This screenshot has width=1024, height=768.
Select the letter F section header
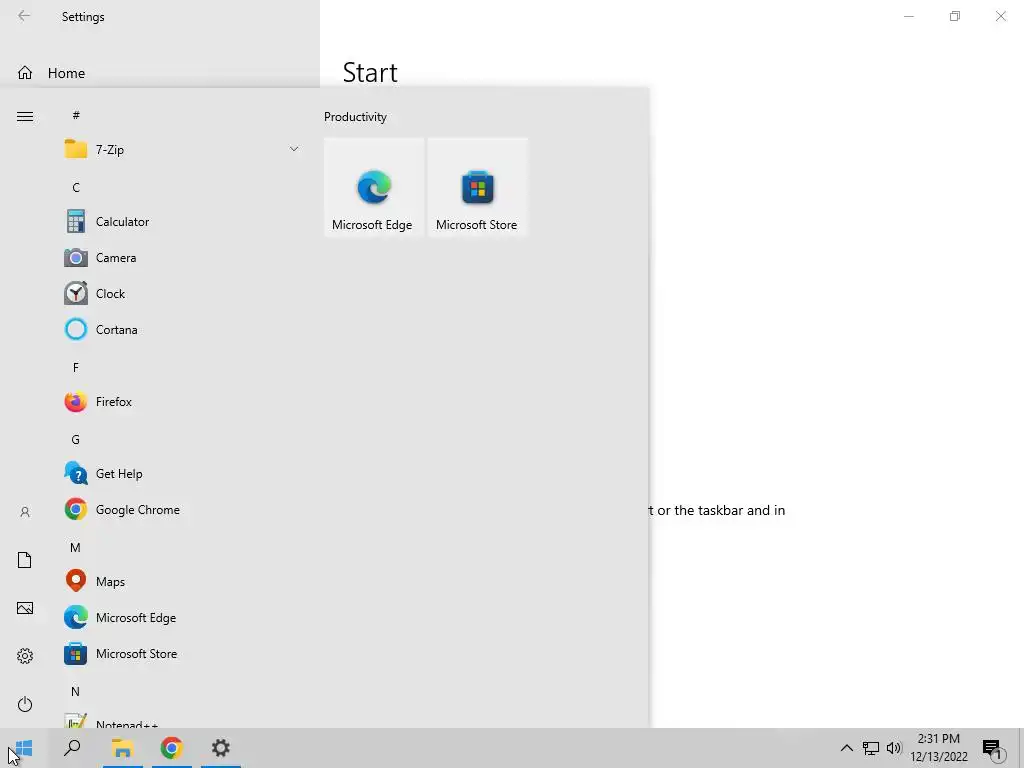coord(76,368)
